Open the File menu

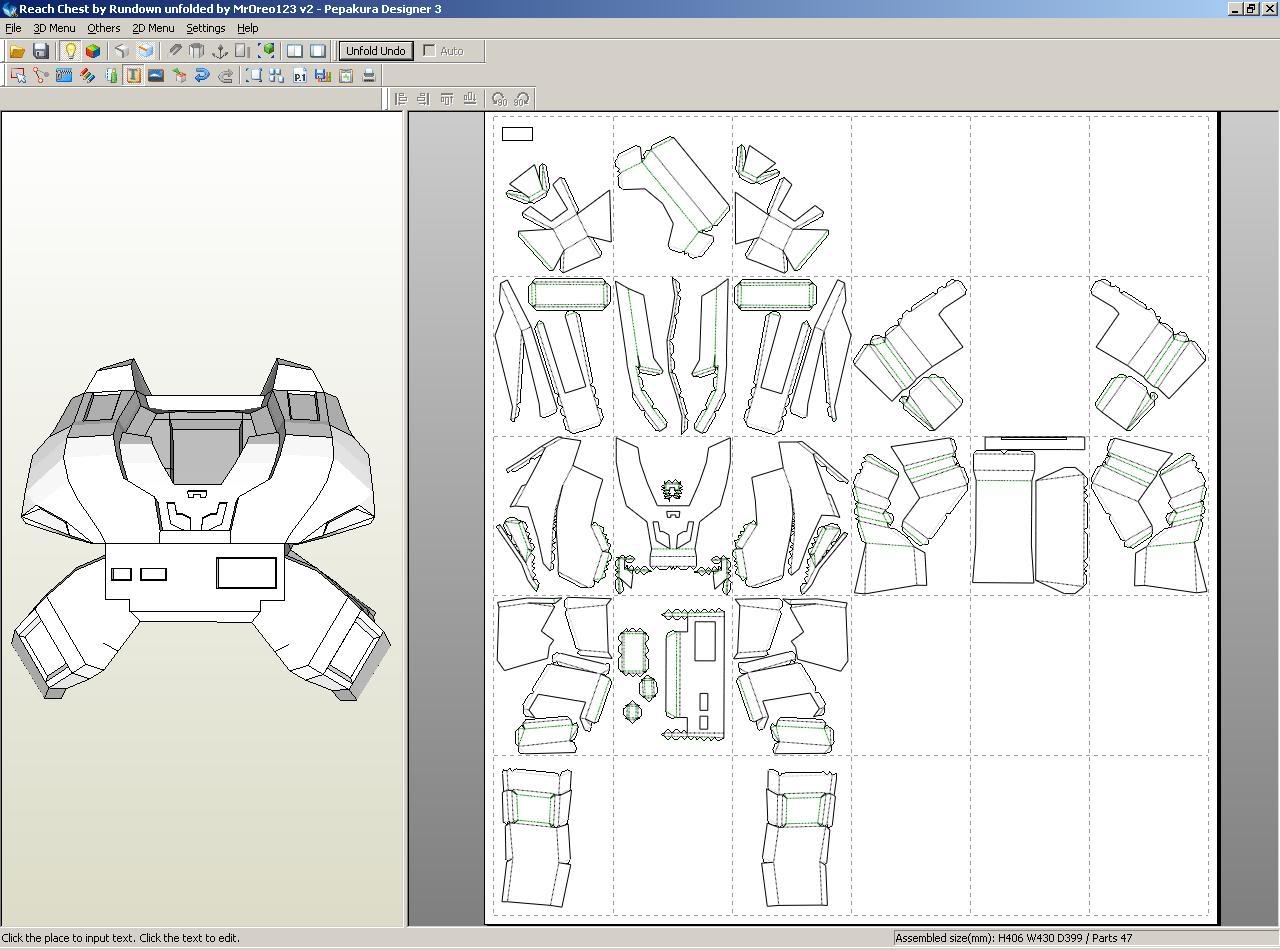point(13,28)
